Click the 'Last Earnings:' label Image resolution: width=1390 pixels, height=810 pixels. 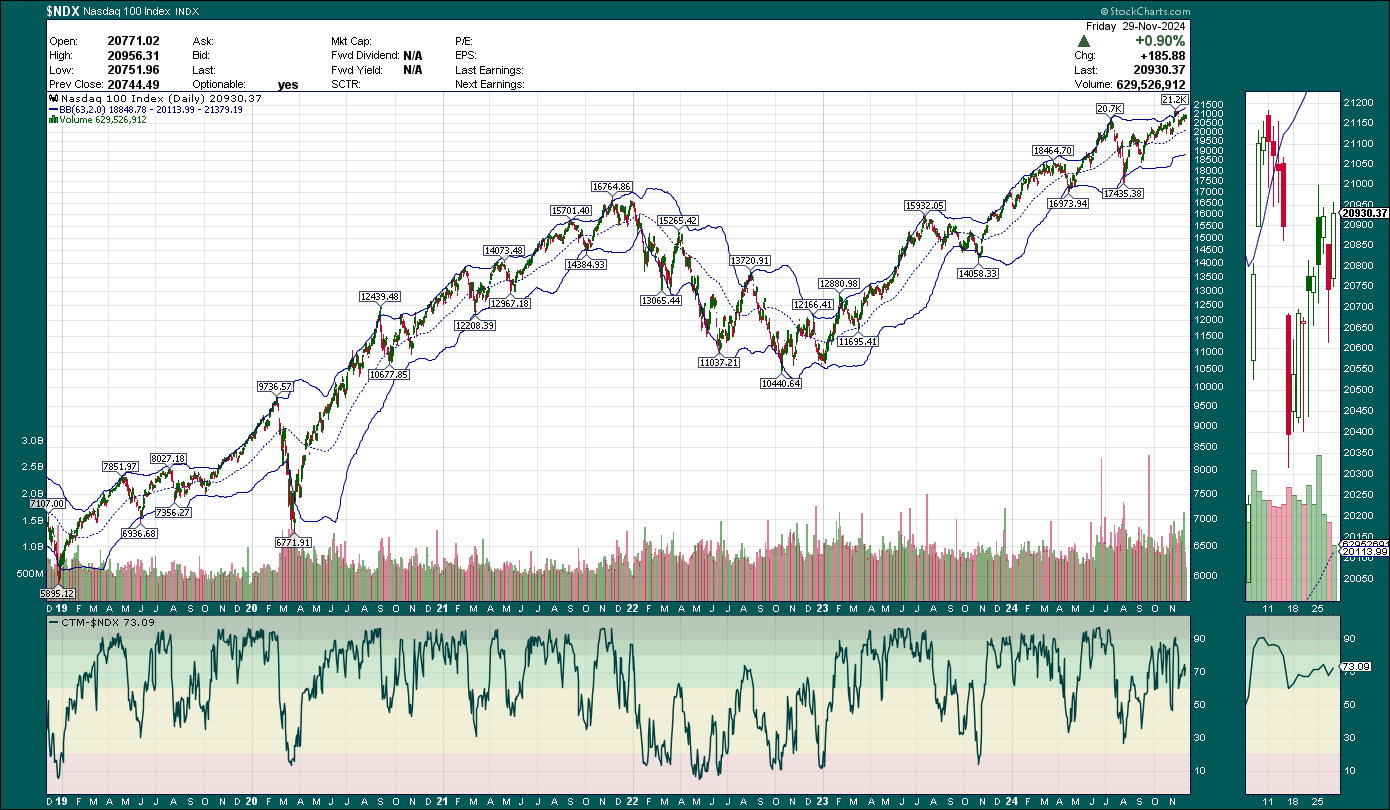[488, 70]
